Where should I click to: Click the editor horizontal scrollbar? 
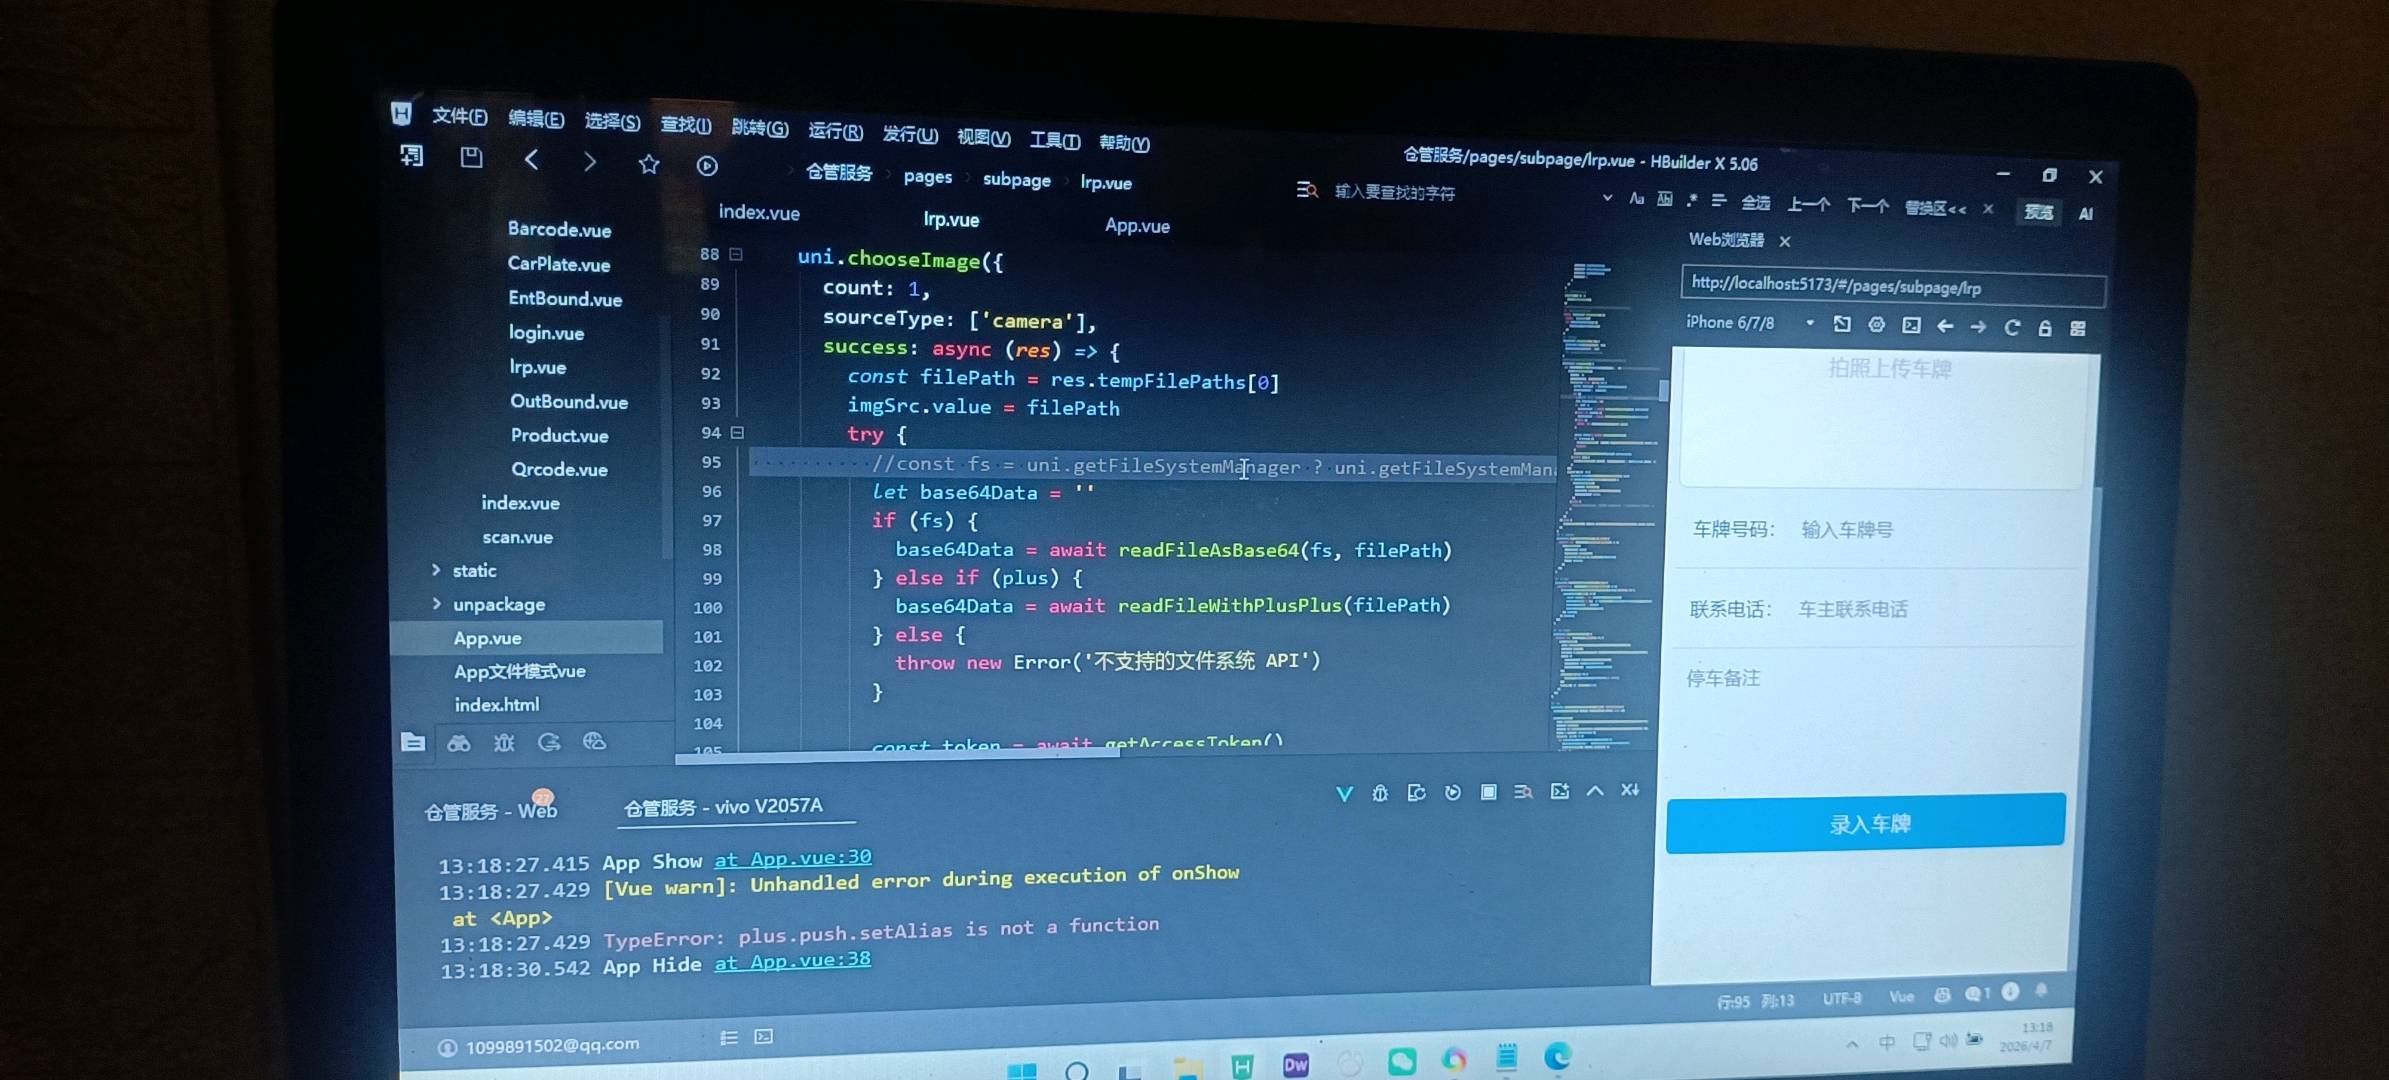[897, 757]
